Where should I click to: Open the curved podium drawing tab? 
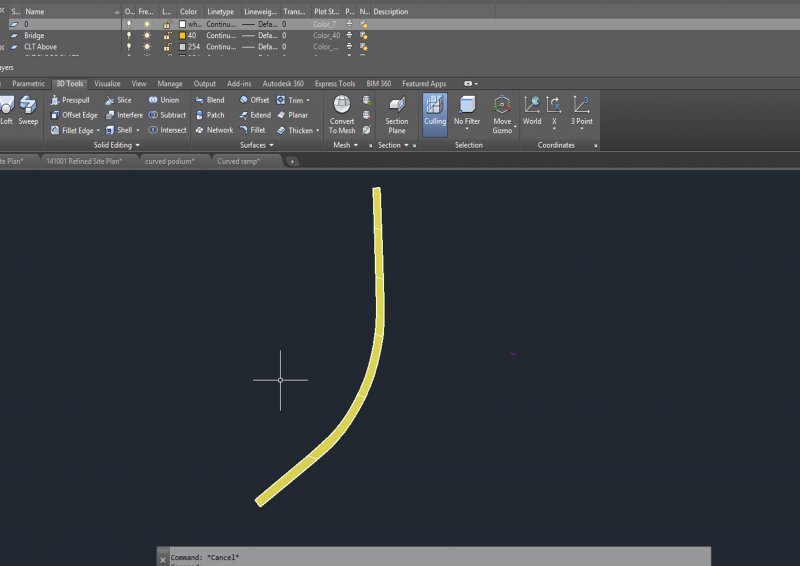[x=170, y=161]
